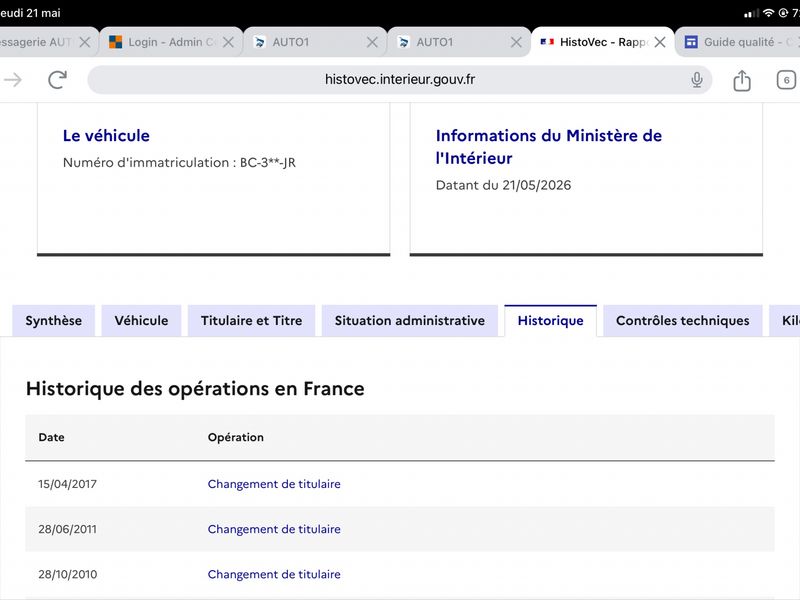Select the Véhicule tab

[141, 320]
